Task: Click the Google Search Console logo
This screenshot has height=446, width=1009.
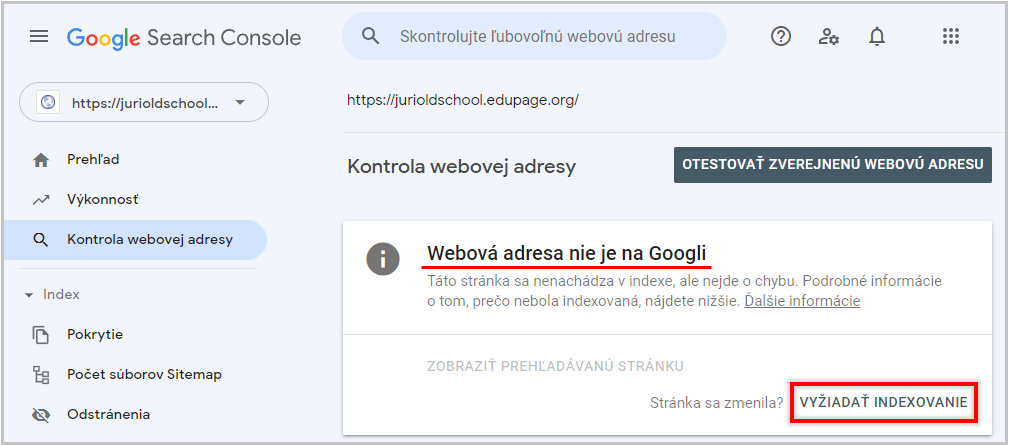Action: (x=183, y=37)
